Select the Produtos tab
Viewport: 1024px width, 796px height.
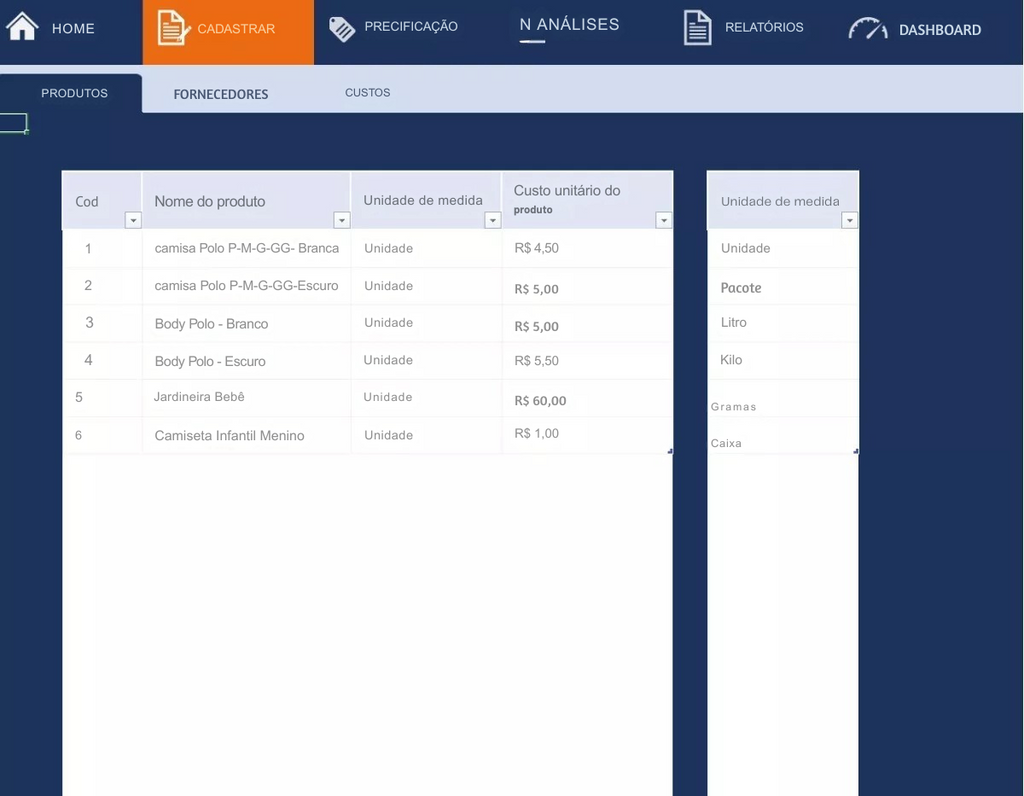point(74,93)
